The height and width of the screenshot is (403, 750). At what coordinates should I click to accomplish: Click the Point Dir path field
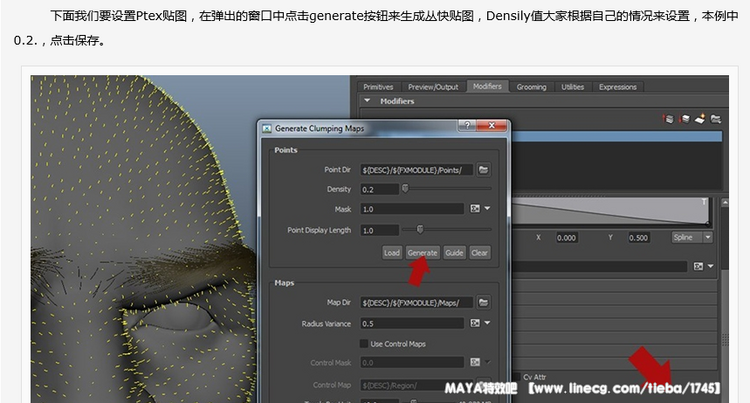coord(417,170)
